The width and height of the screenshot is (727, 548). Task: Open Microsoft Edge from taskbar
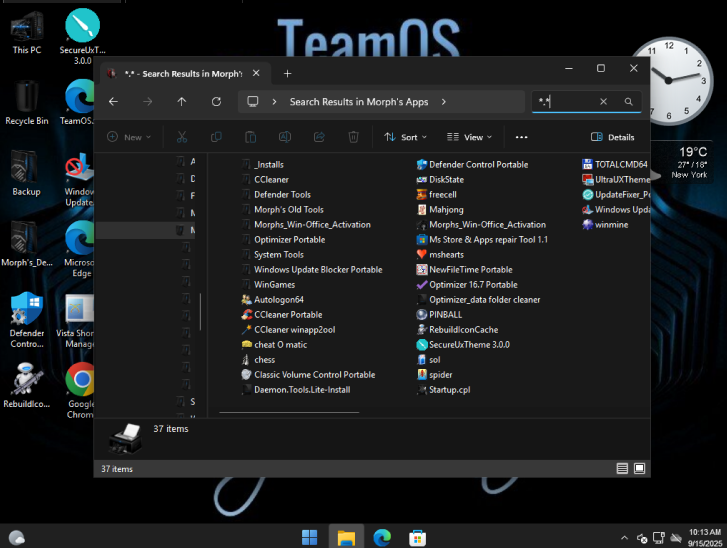tap(382, 538)
